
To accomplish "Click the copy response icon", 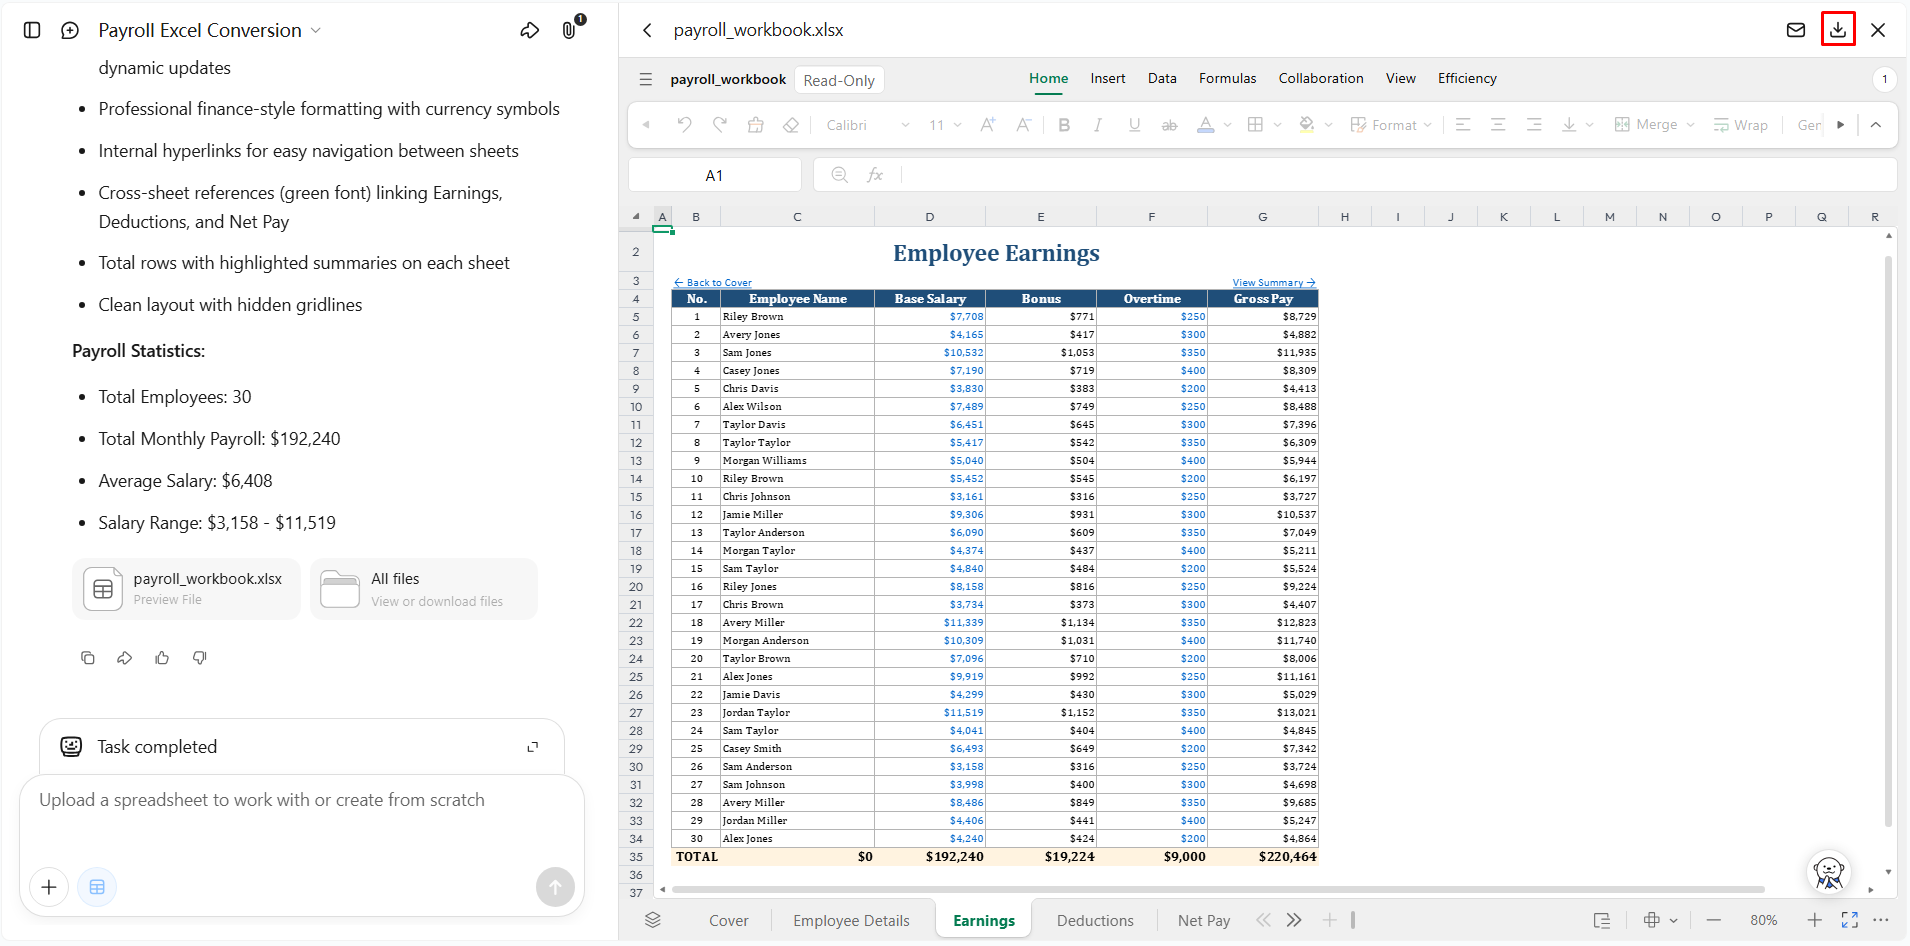I will click(88, 658).
